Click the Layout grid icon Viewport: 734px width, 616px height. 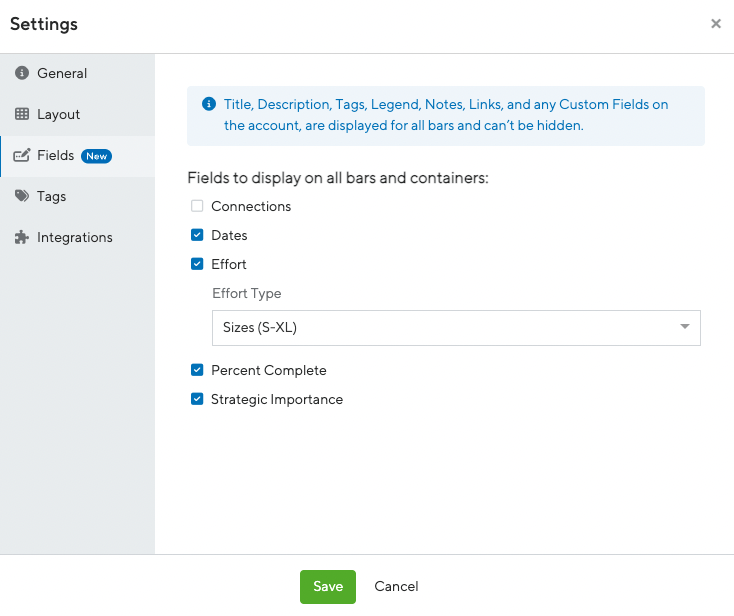(22, 114)
